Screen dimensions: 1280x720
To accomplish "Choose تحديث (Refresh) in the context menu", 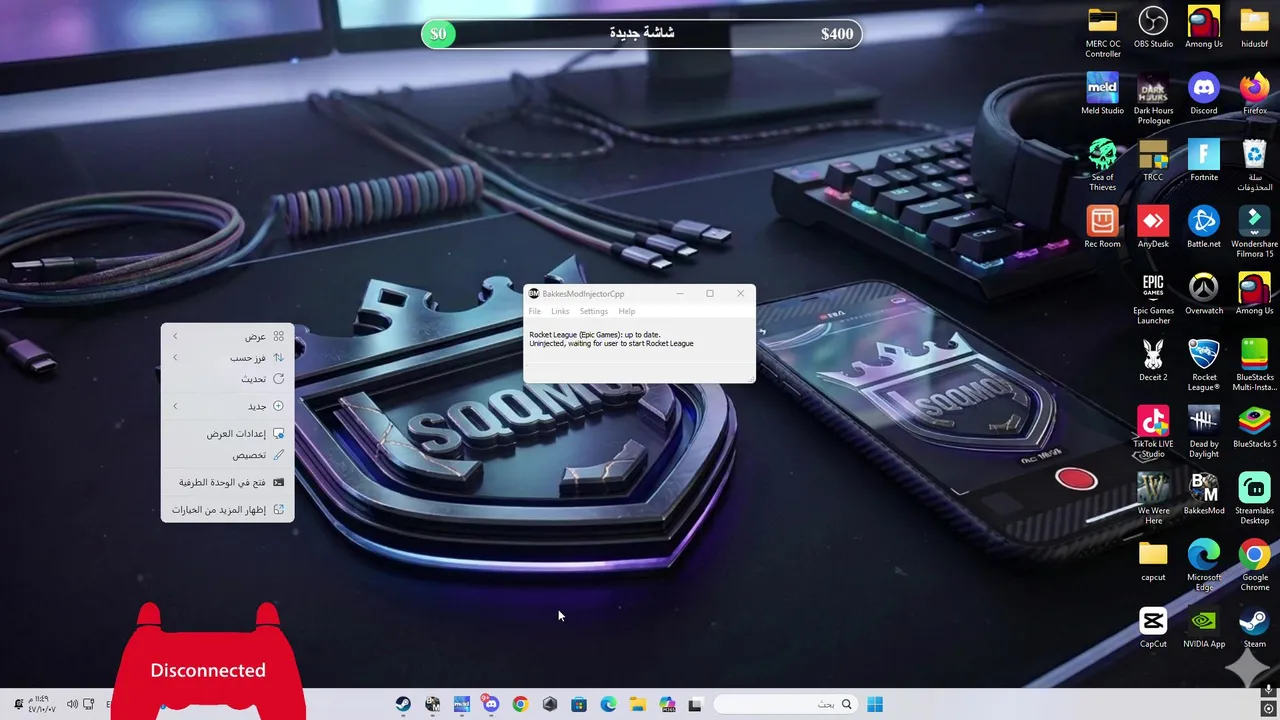I will pos(227,379).
